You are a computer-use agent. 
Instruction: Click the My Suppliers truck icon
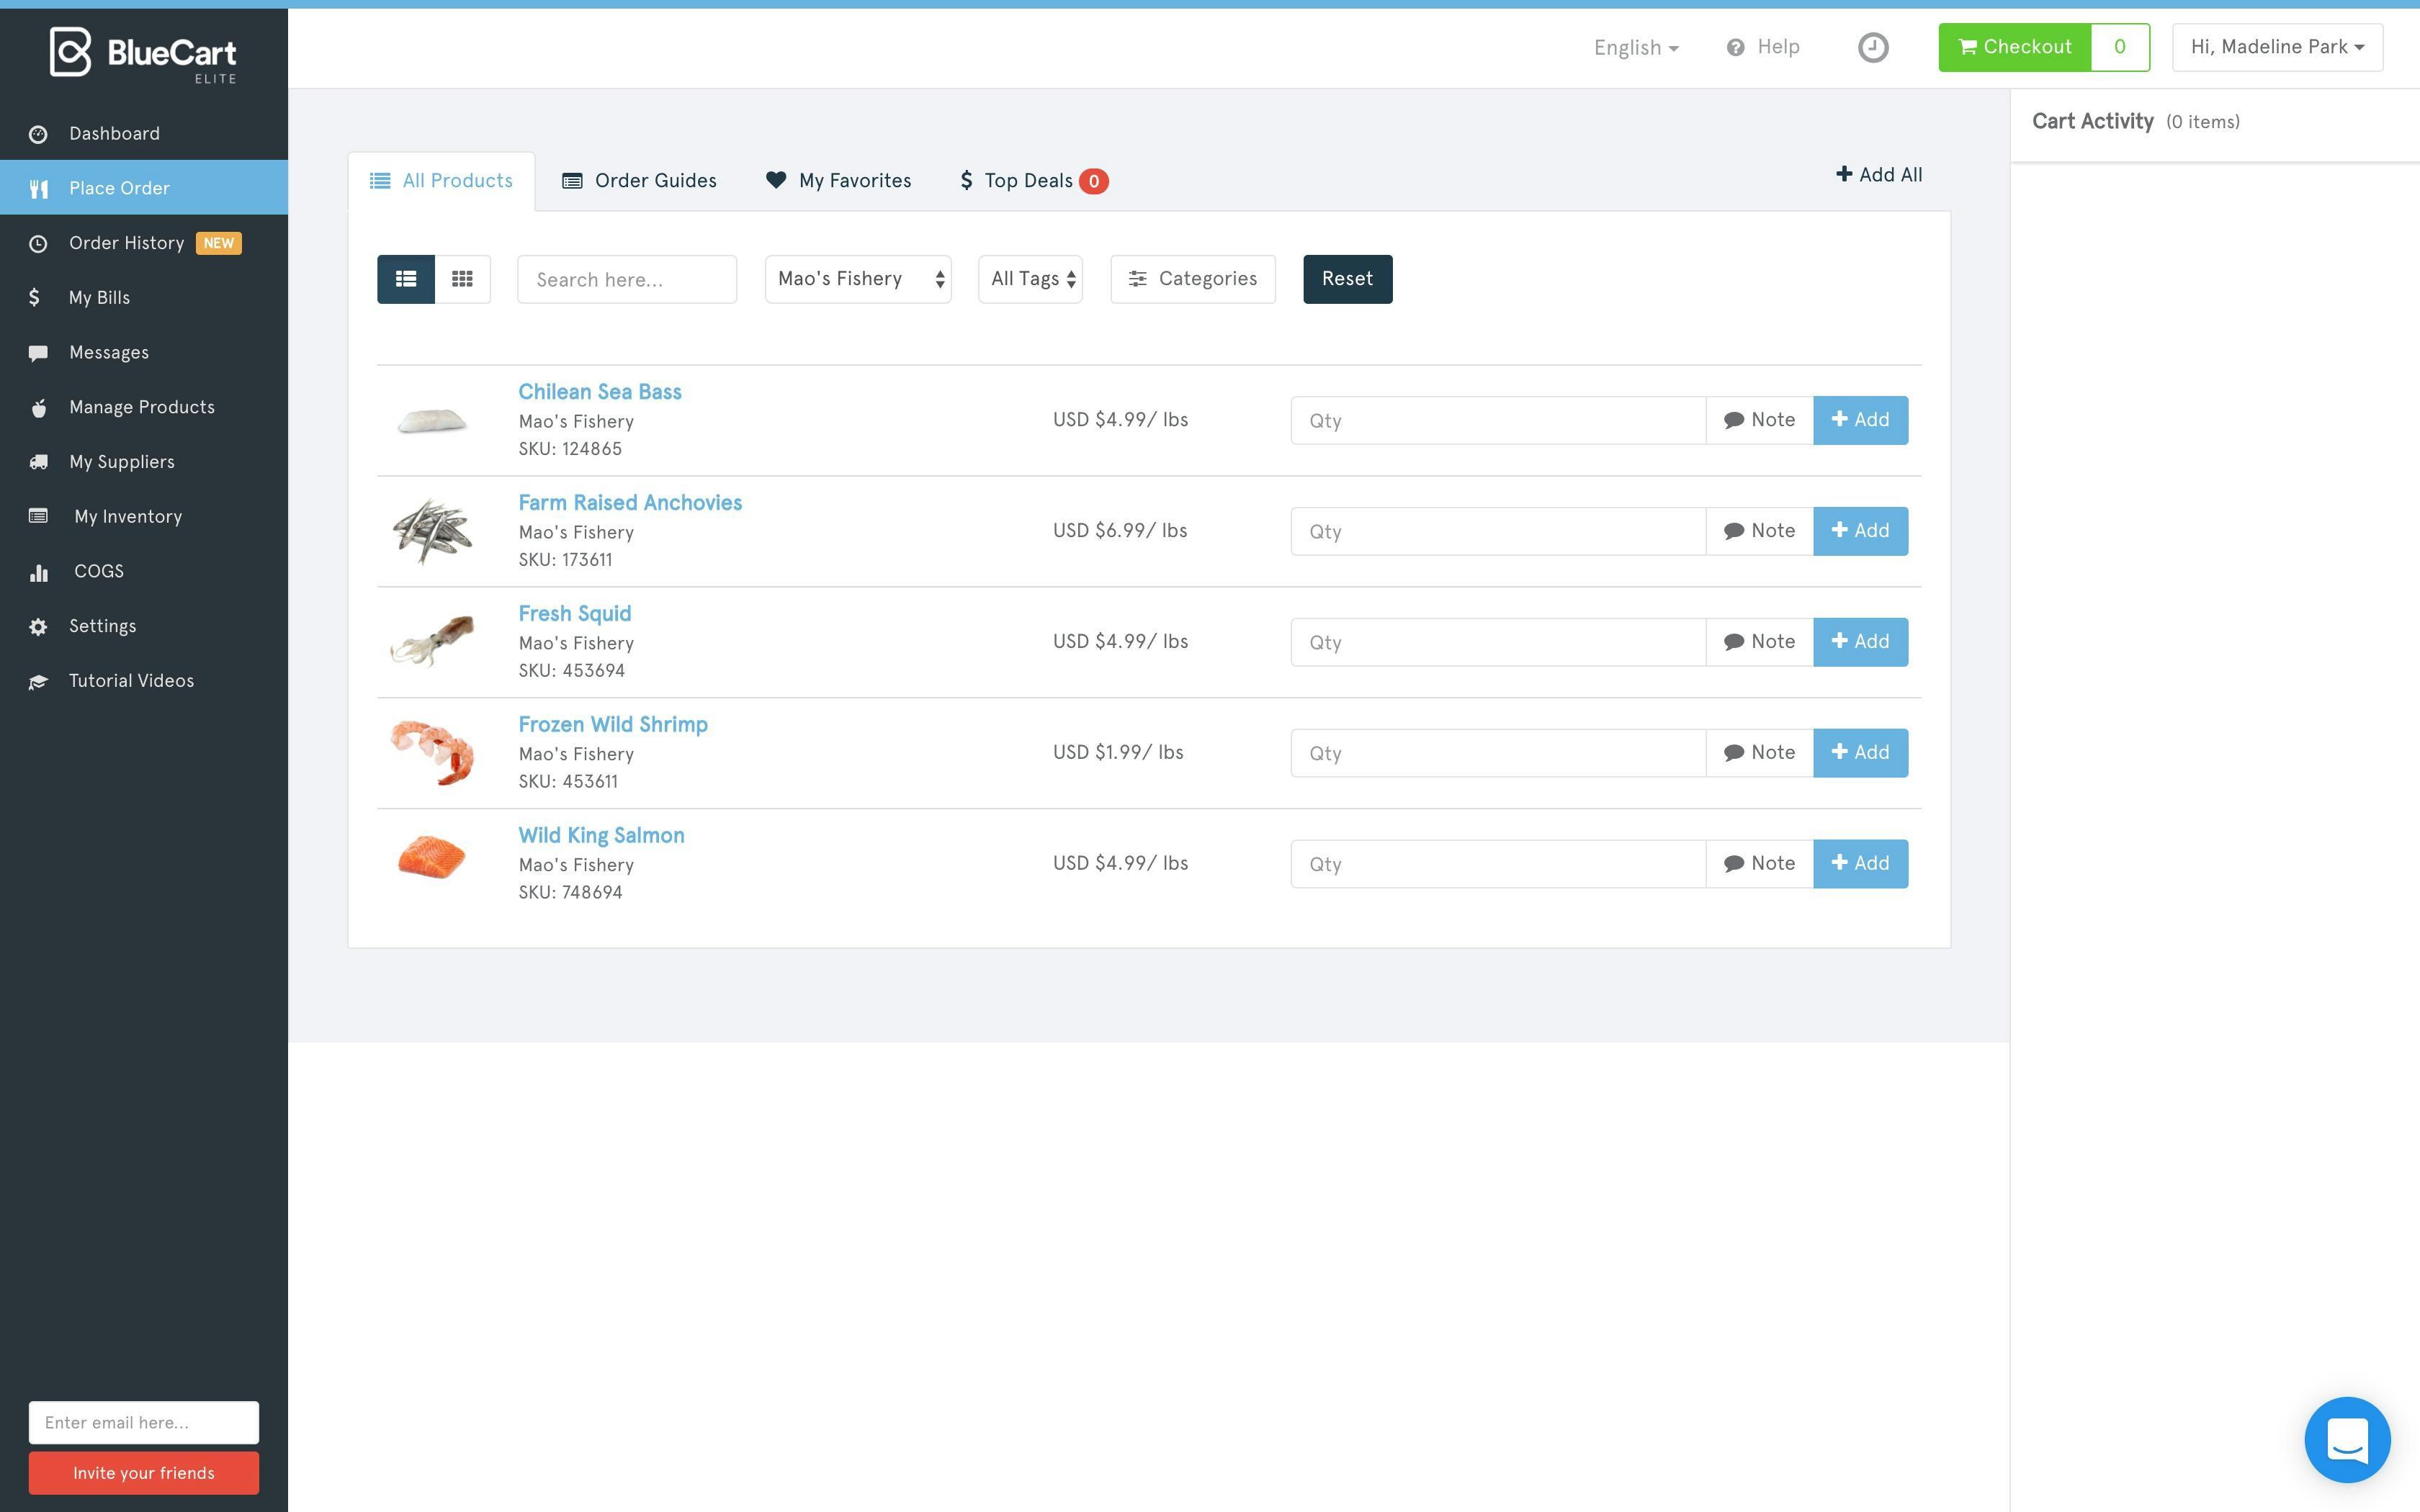coord(39,462)
